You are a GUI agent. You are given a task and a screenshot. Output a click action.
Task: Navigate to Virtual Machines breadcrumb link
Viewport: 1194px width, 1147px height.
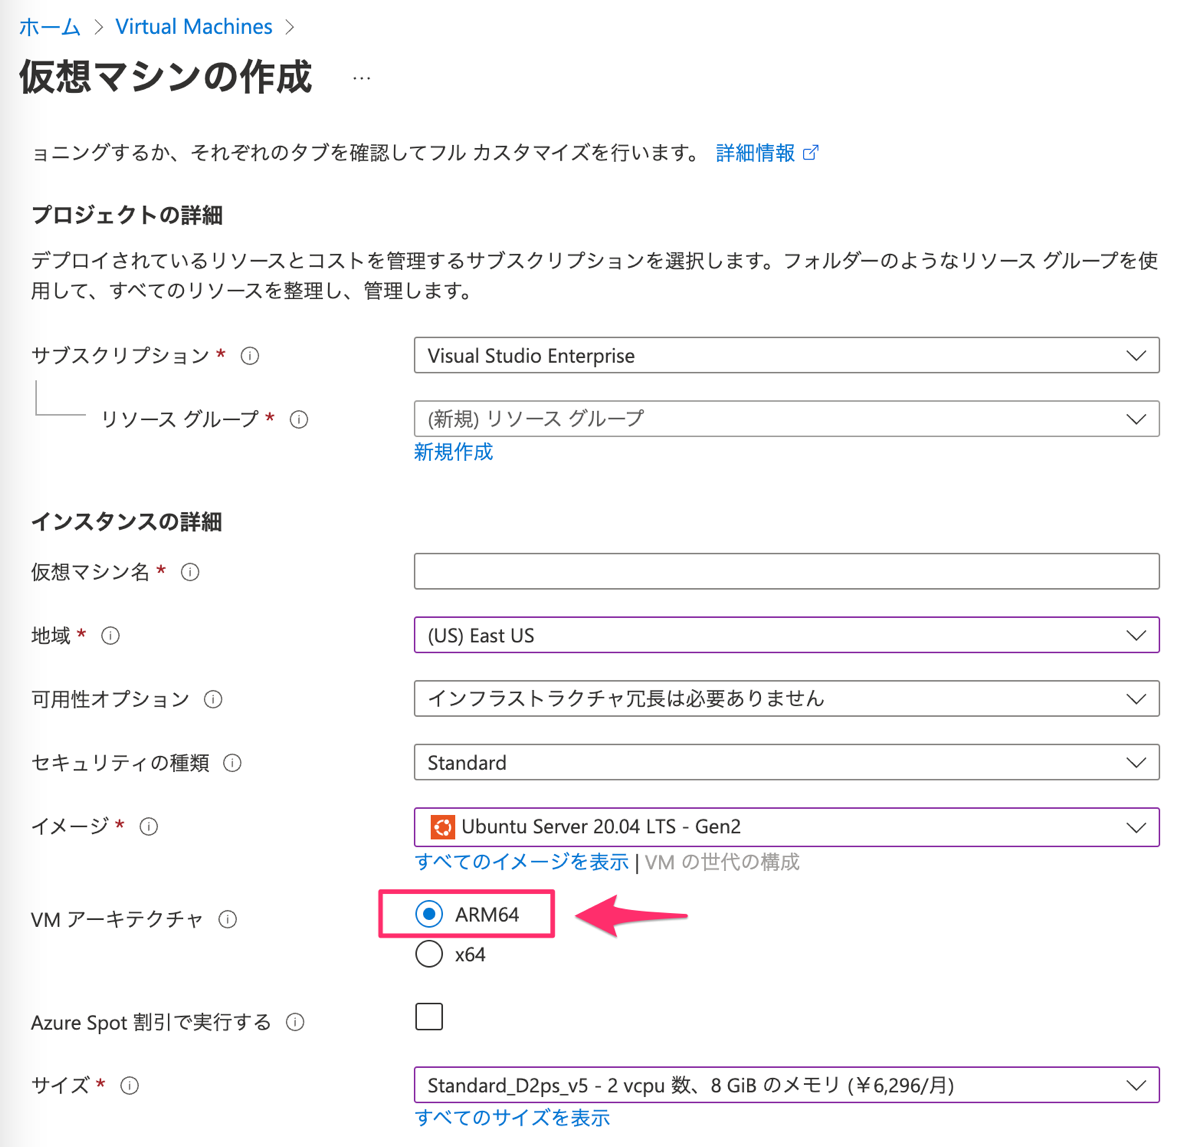pyautogui.click(x=194, y=27)
